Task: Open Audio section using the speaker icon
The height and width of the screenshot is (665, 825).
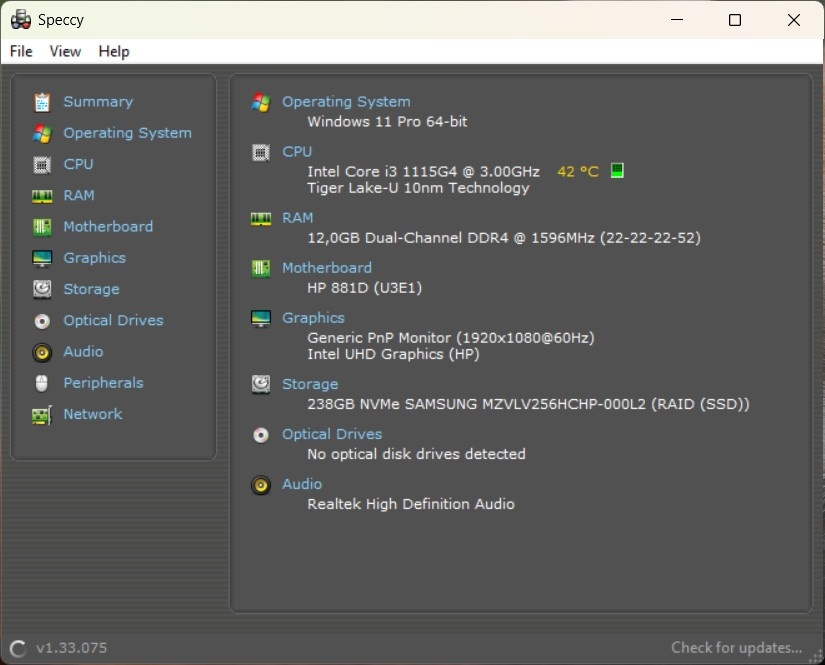Action: (41, 351)
